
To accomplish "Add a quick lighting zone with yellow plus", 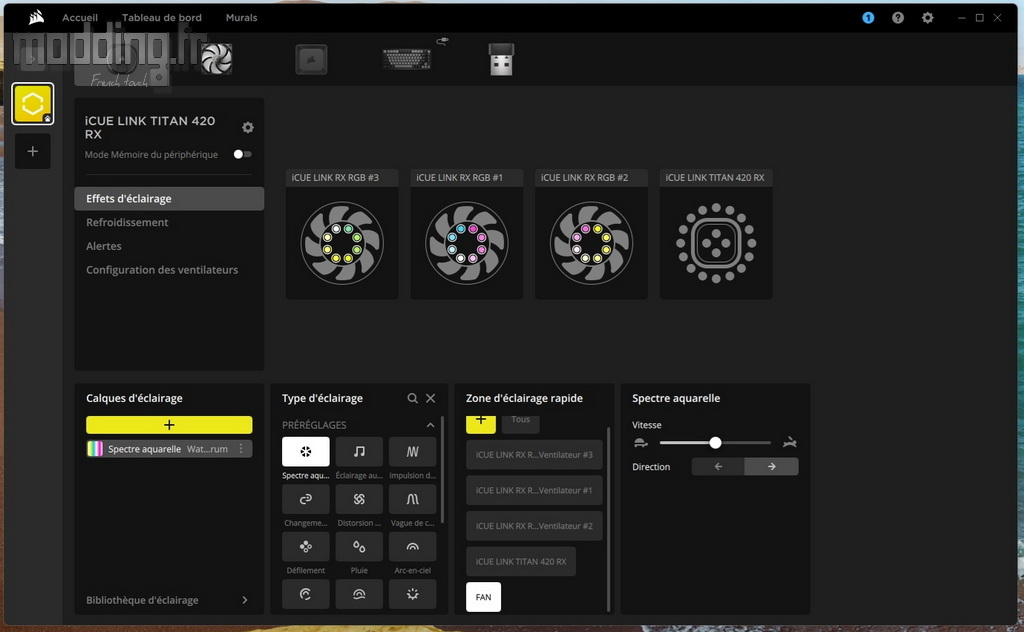I will pos(481,423).
